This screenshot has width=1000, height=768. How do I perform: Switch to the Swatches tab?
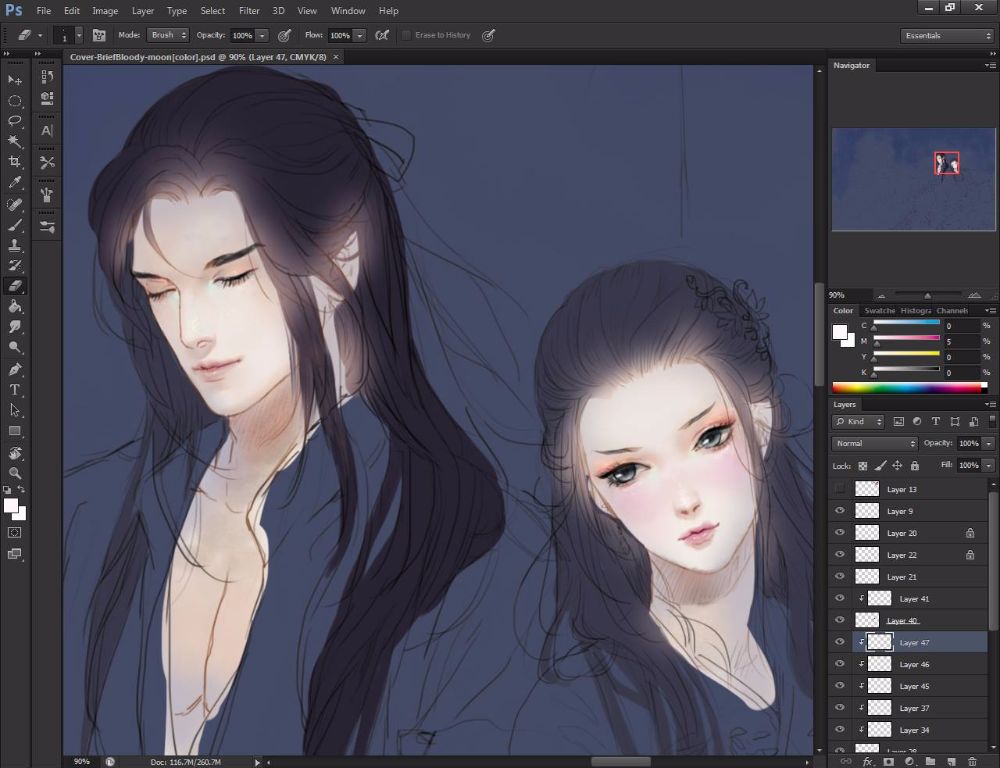click(879, 311)
